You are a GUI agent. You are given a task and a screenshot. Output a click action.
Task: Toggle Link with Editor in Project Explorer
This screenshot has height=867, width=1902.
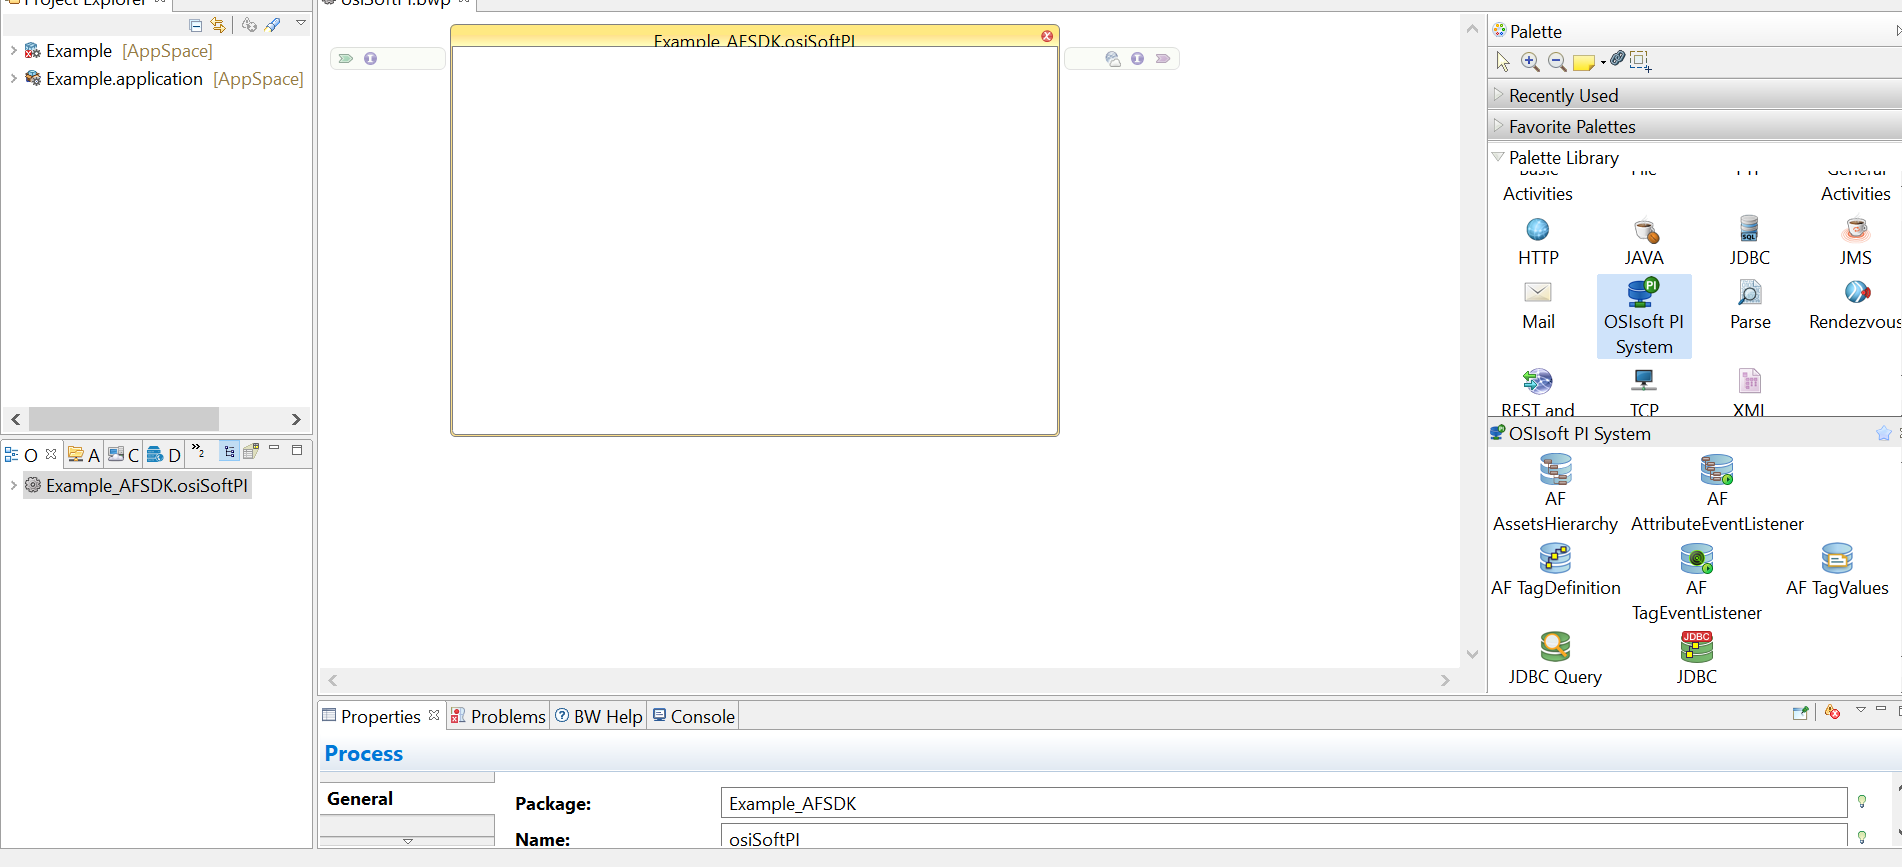(218, 25)
